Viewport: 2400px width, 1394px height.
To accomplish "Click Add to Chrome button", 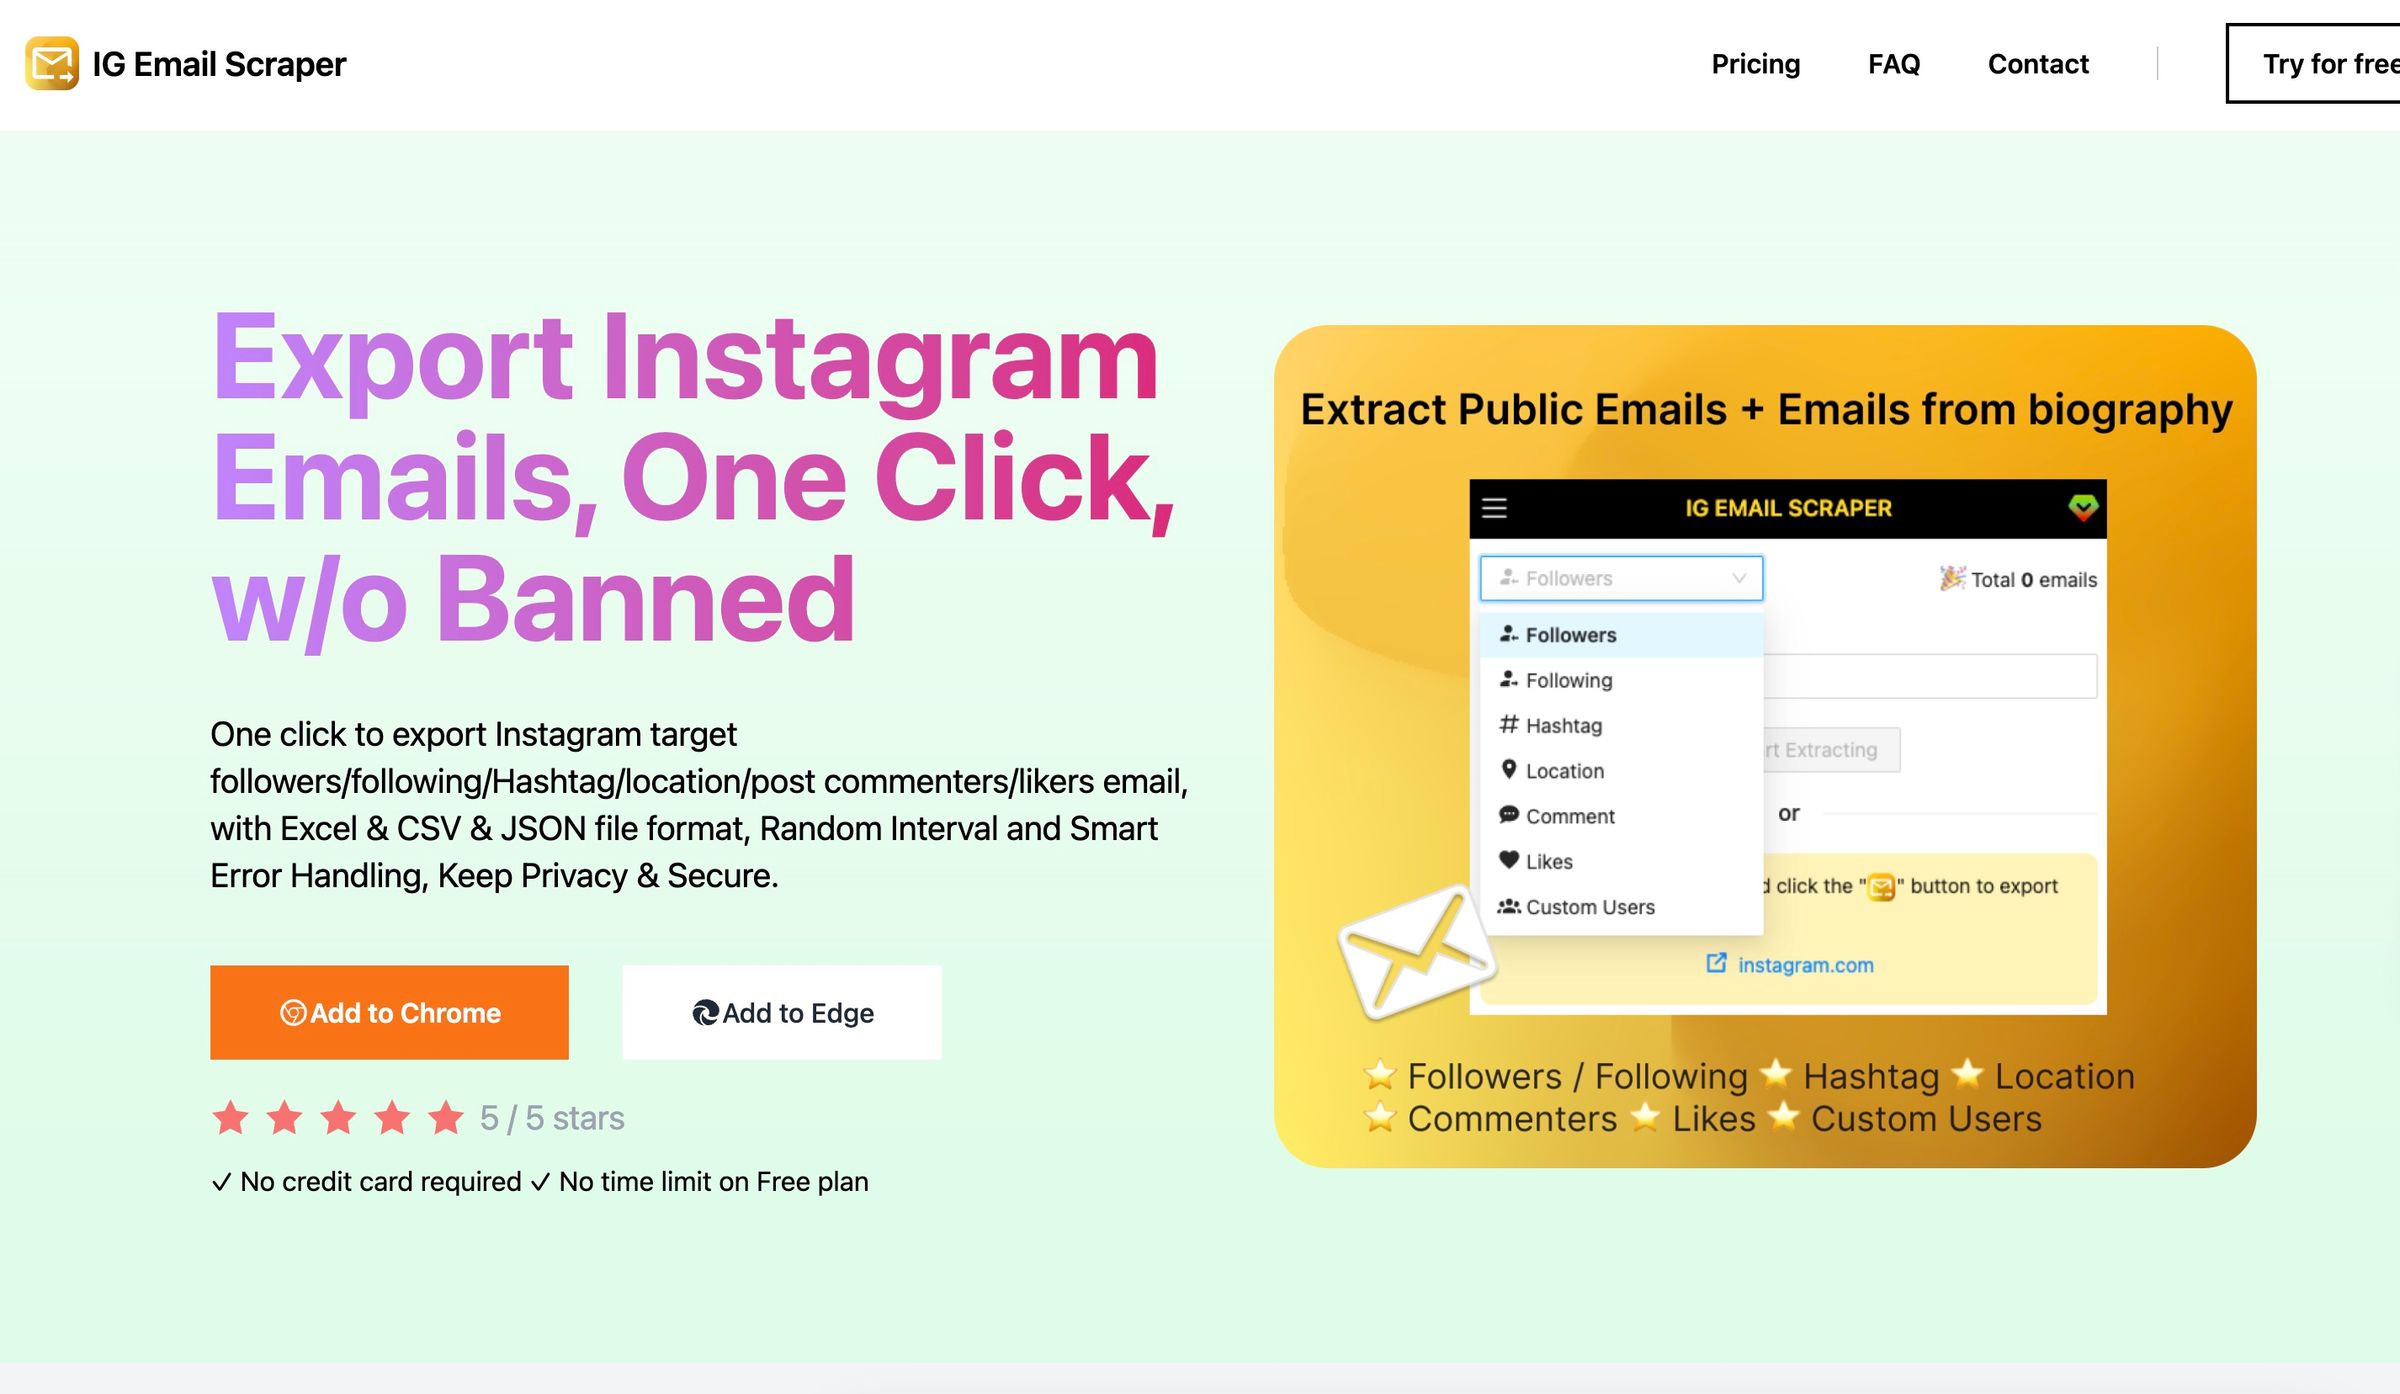I will (388, 1012).
